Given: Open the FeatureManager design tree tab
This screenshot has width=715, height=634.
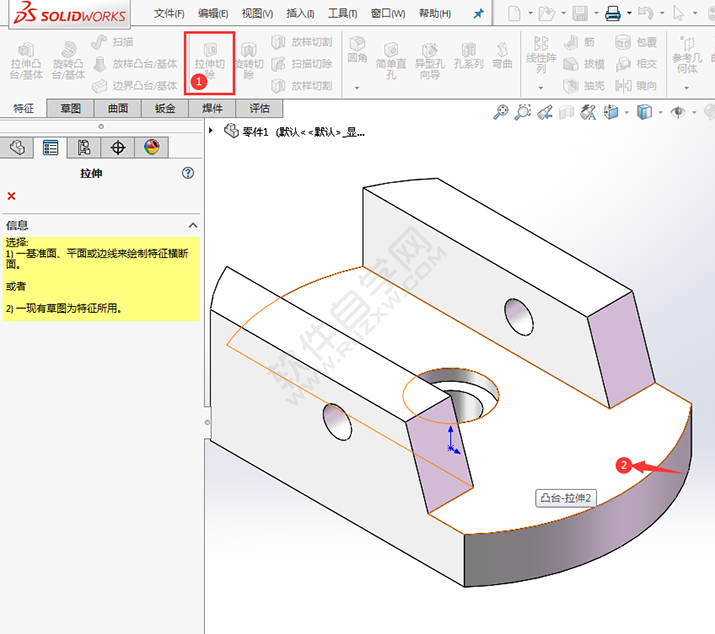Looking at the screenshot, I should pyautogui.click(x=17, y=147).
